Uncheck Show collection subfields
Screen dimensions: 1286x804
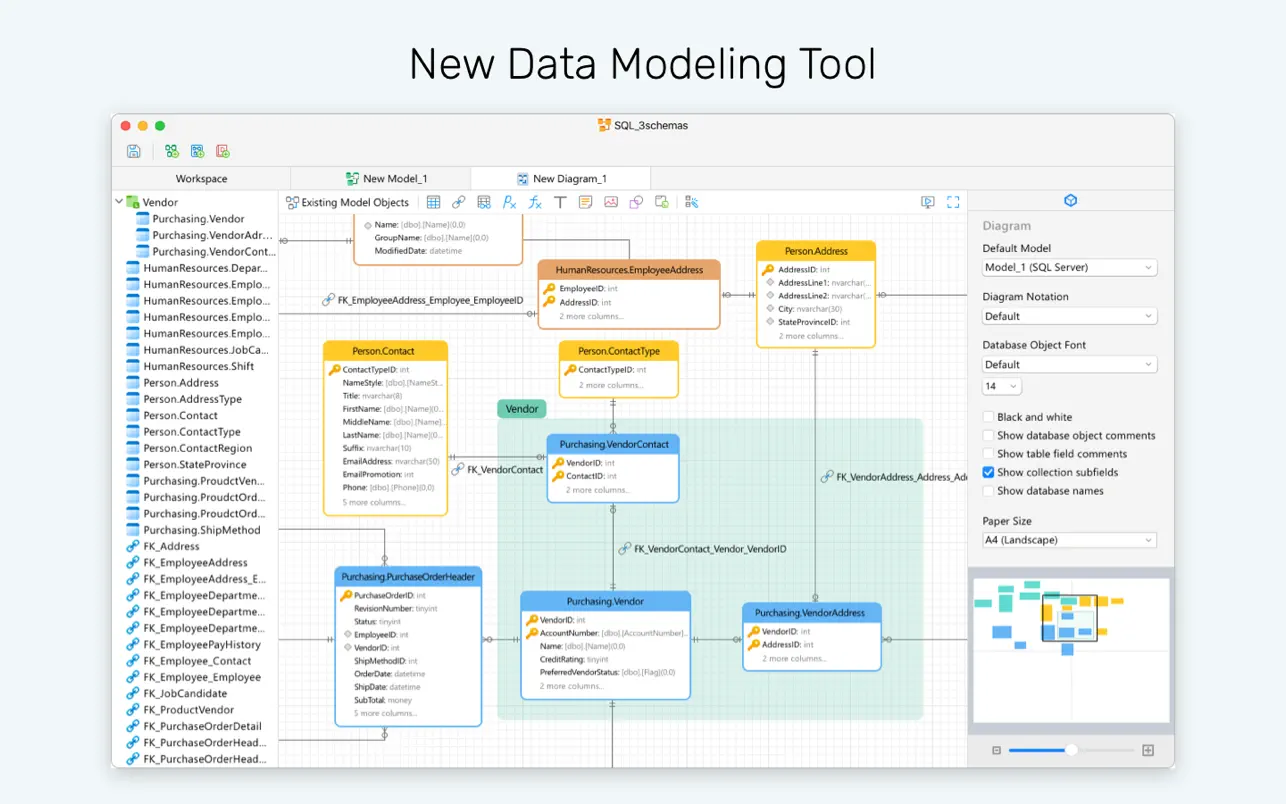[x=988, y=472]
